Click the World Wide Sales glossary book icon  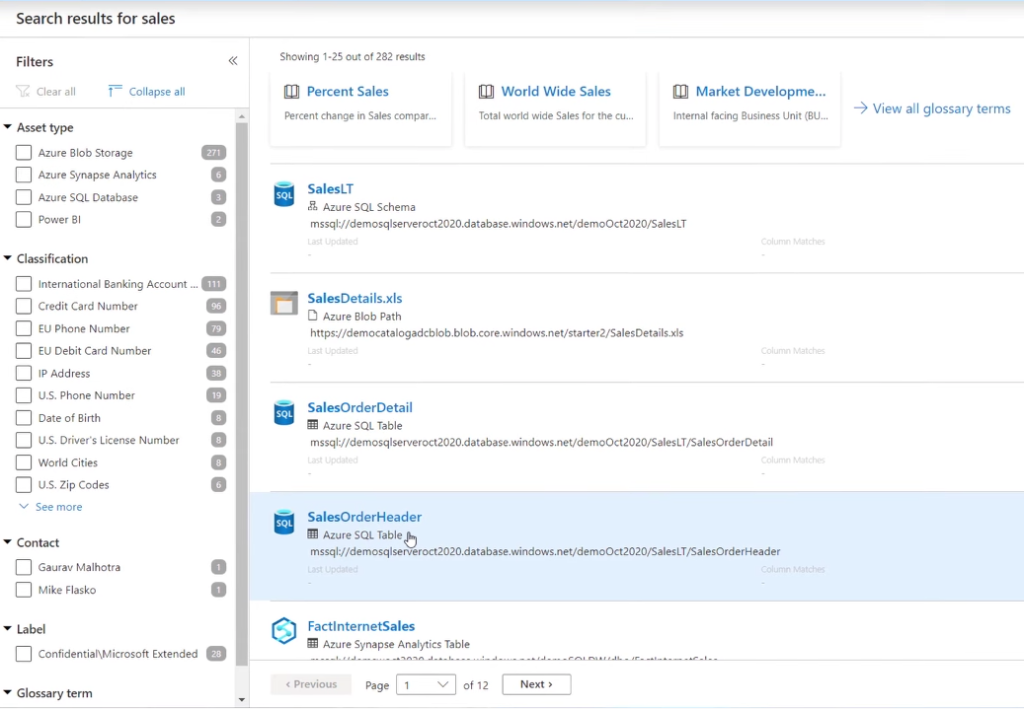click(x=486, y=91)
